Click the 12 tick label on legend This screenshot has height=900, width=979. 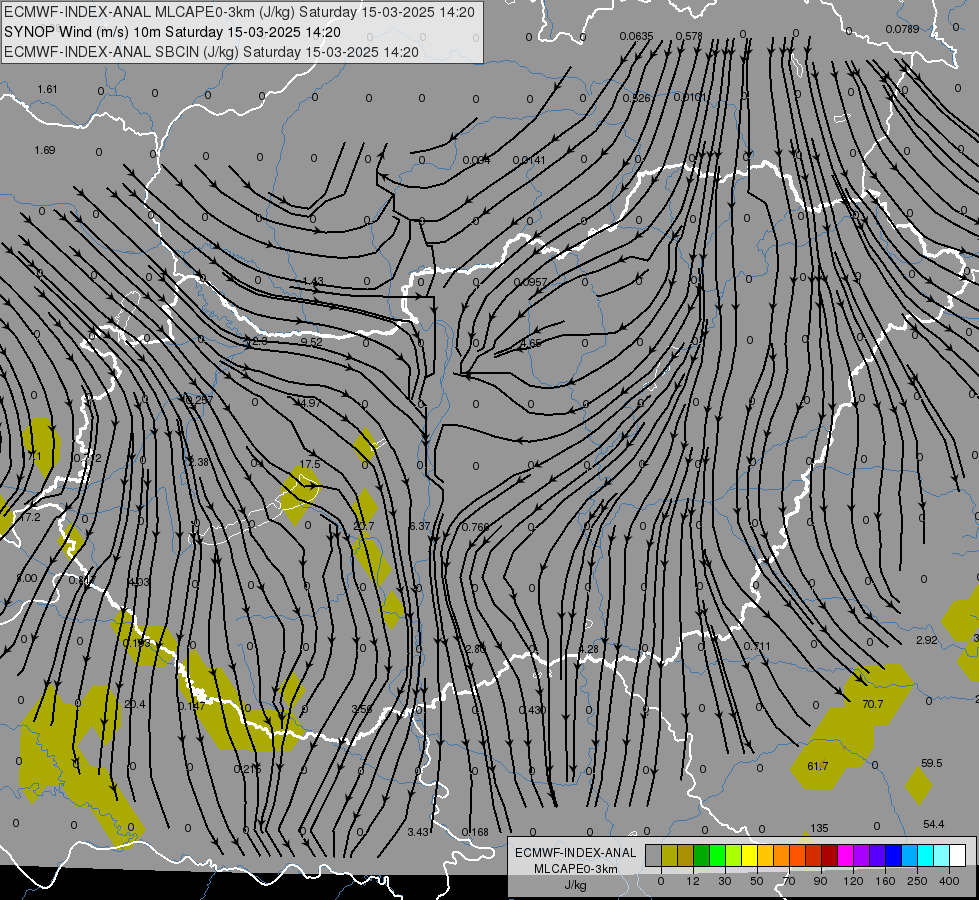(692, 881)
